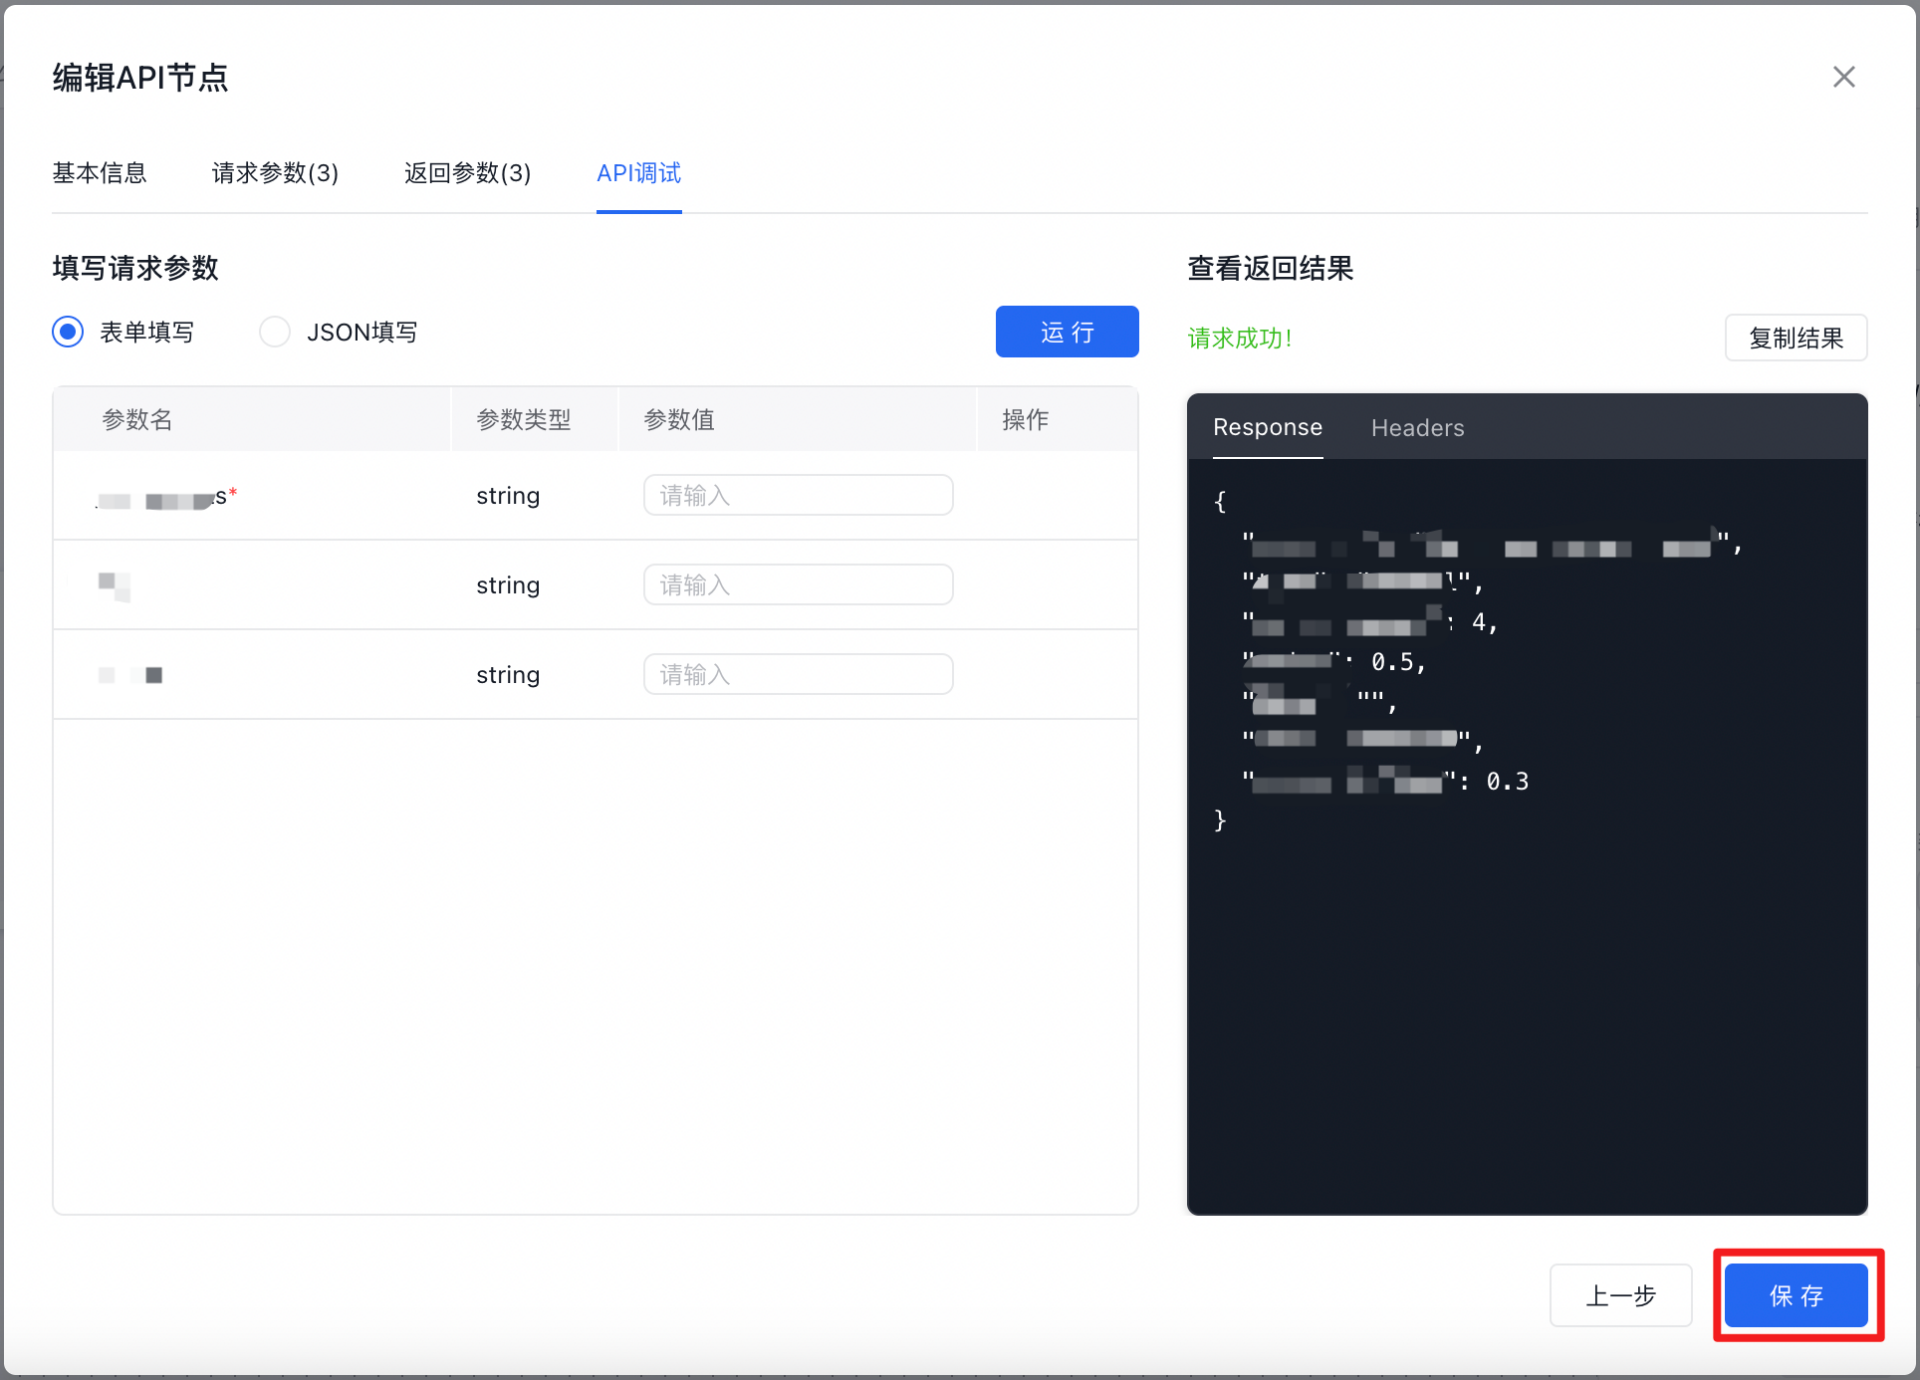Viewport: 1920px width, 1380px height.
Task: Switch to the Response tab
Action: pos(1267,427)
